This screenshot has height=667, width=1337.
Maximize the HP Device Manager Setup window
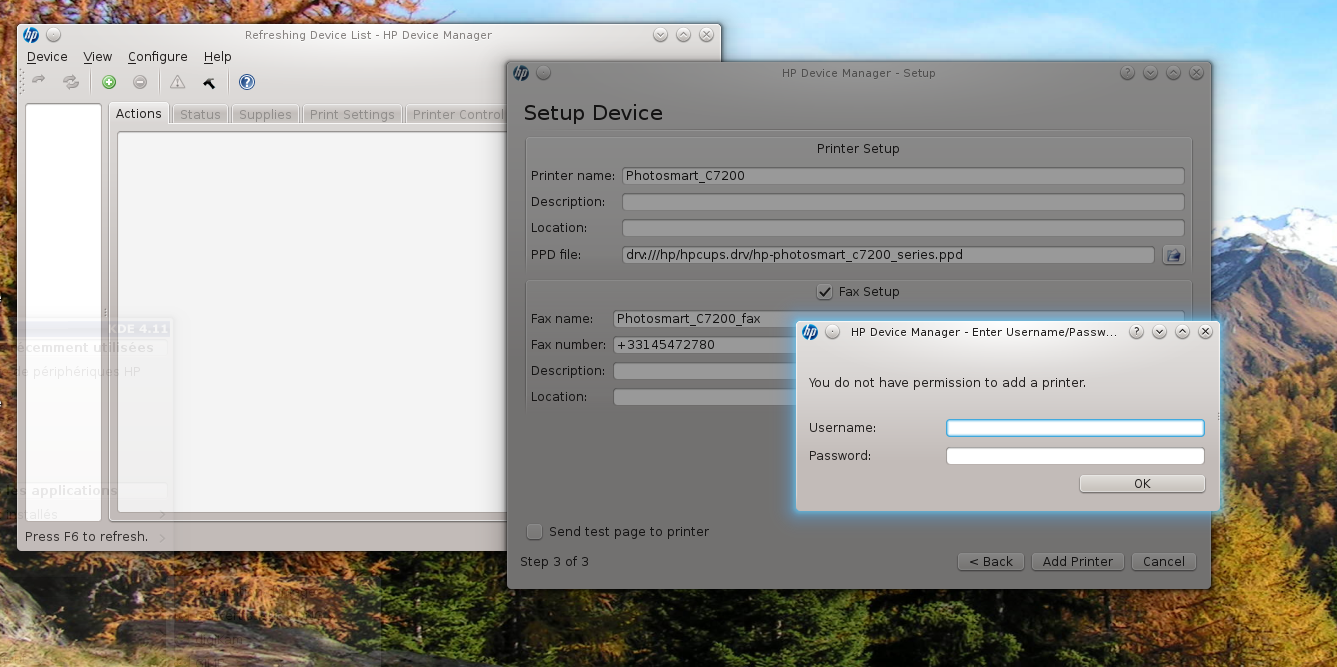(1173, 73)
